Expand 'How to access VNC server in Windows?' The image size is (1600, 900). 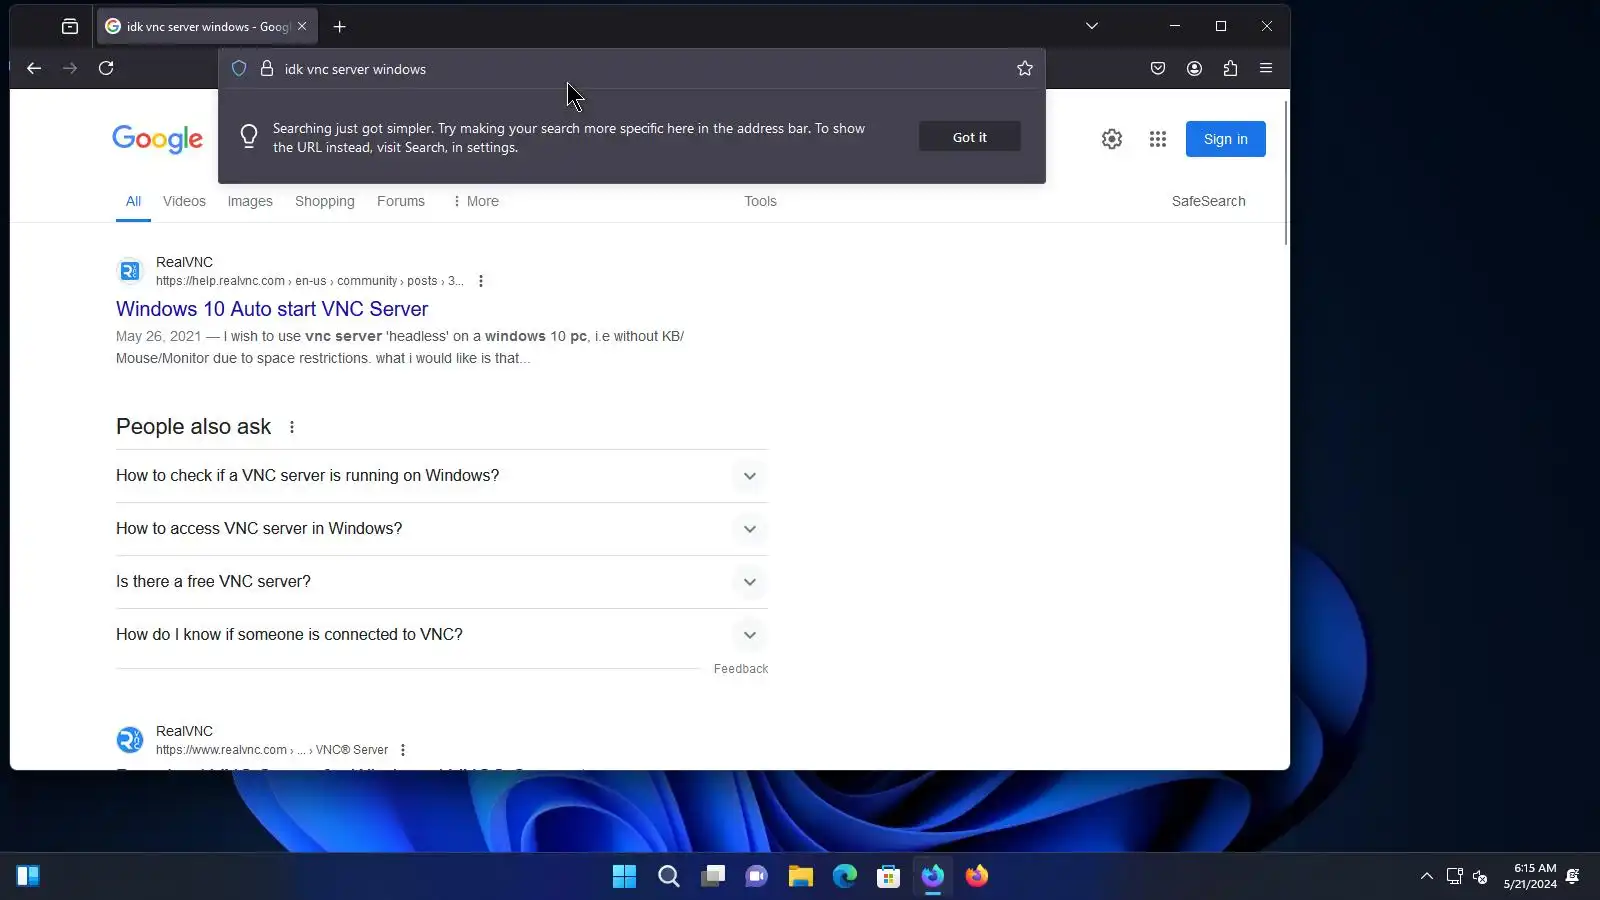[x=442, y=529]
